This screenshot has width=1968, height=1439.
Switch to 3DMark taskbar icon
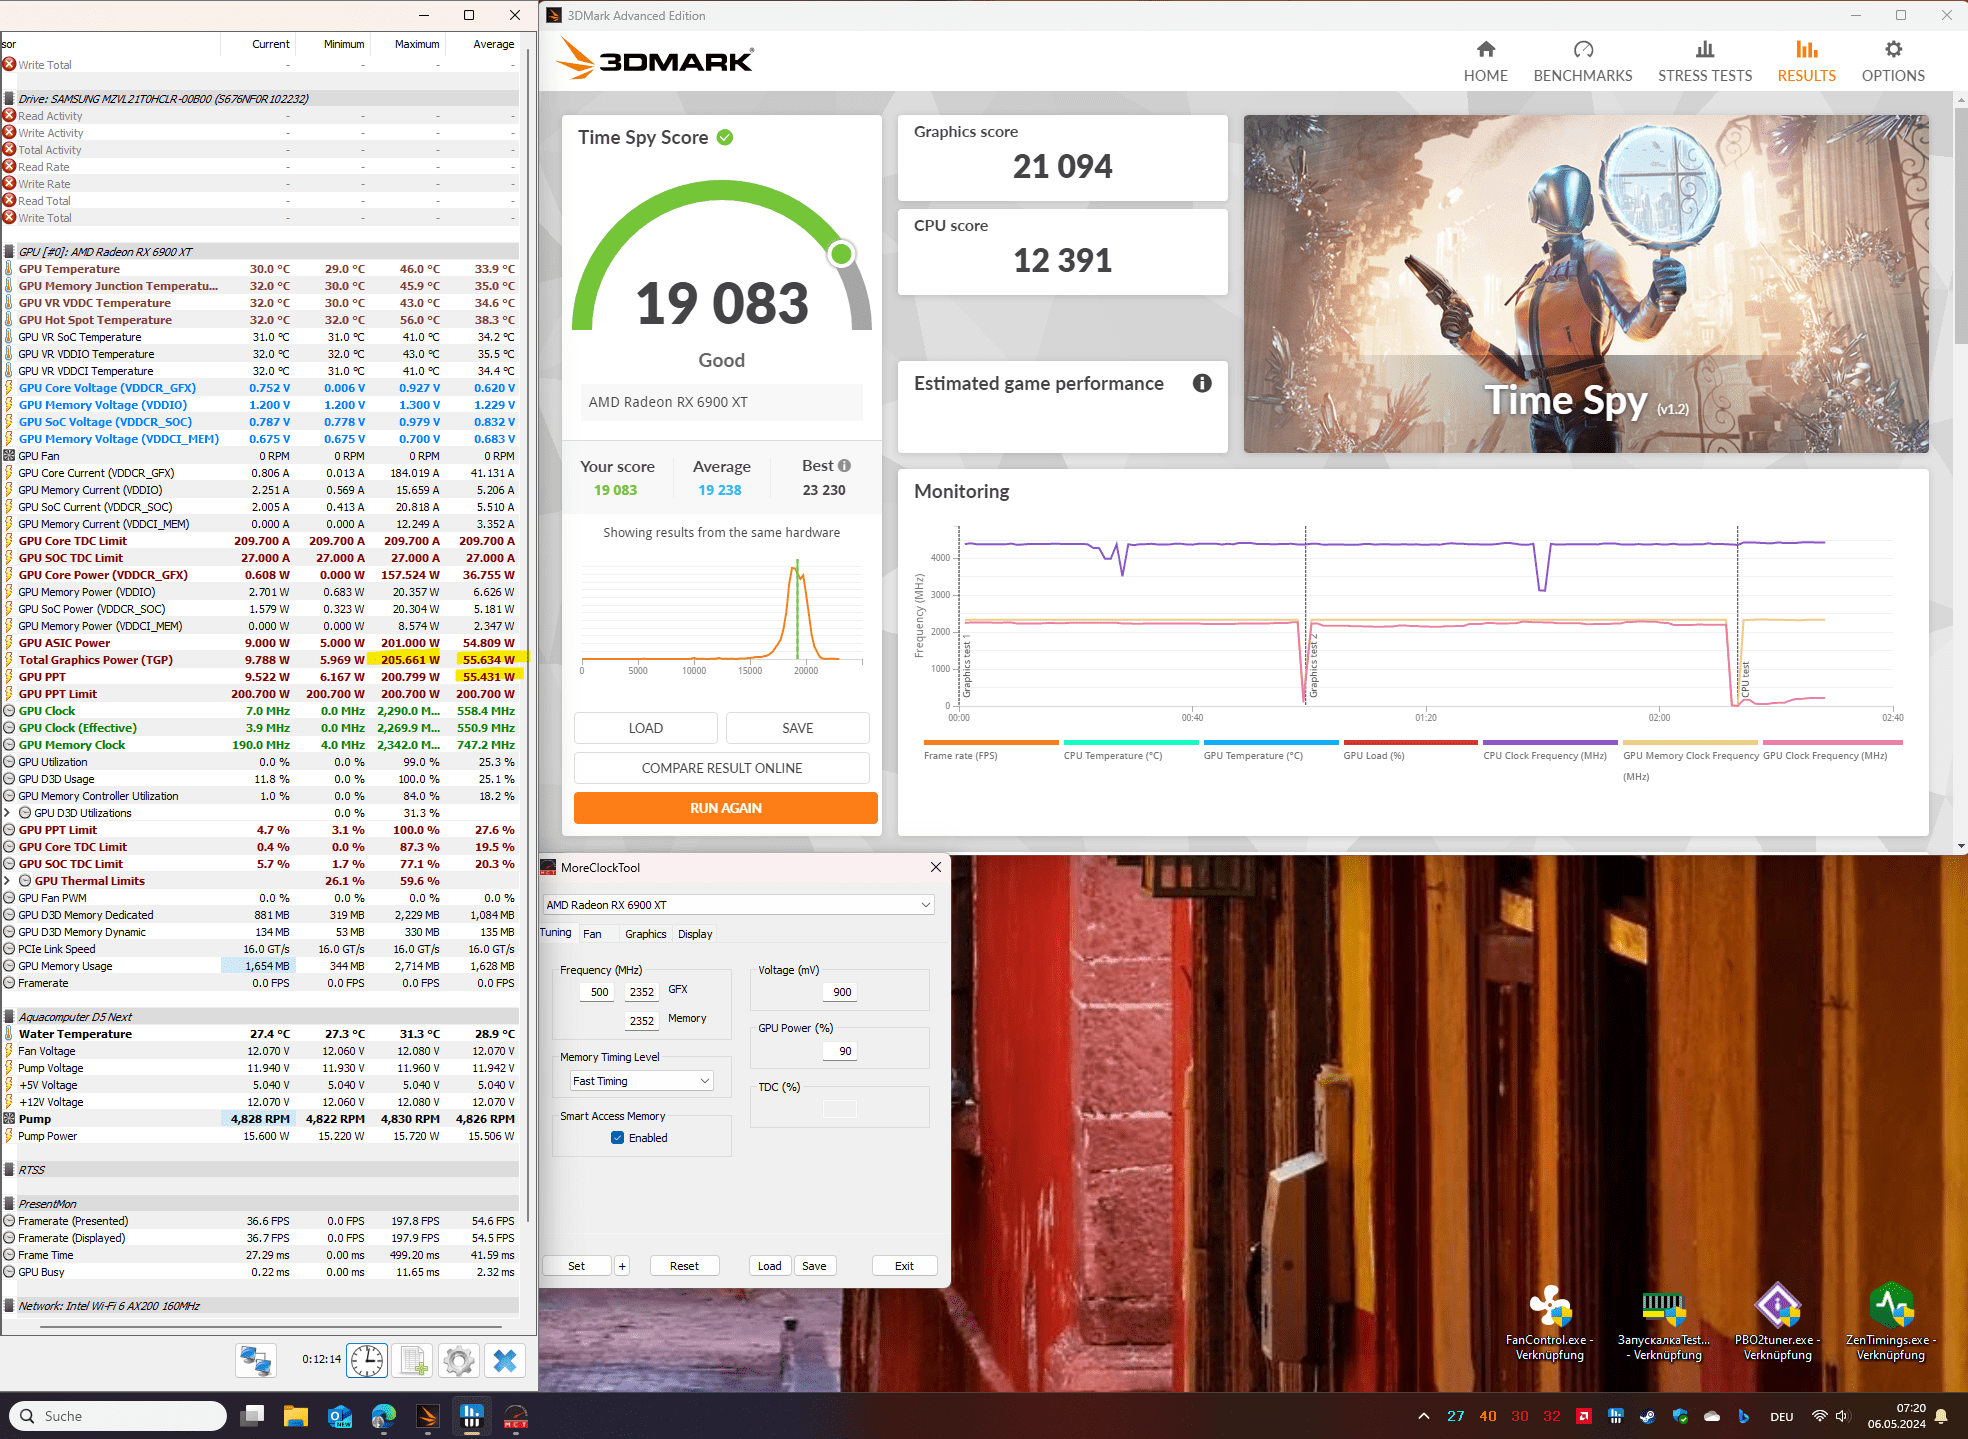coord(427,1416)
